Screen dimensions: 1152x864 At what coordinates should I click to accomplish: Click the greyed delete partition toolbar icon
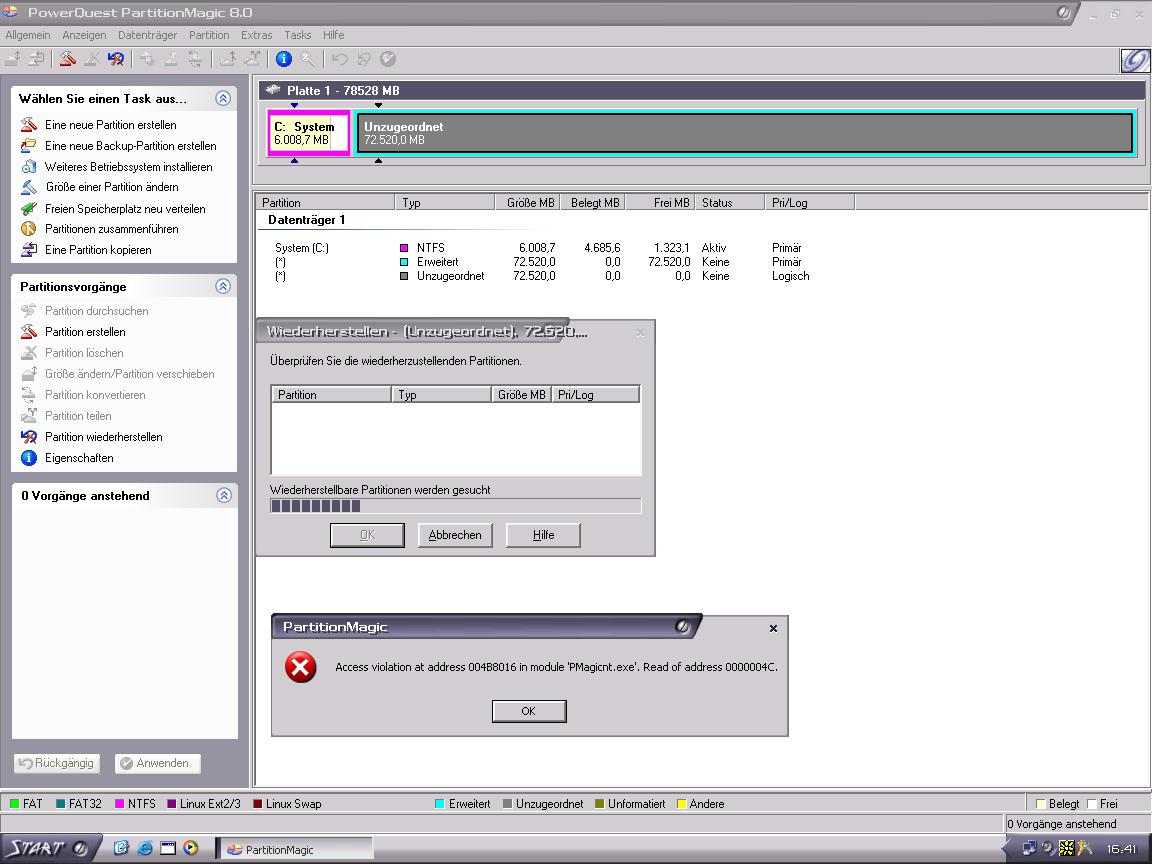92,60
